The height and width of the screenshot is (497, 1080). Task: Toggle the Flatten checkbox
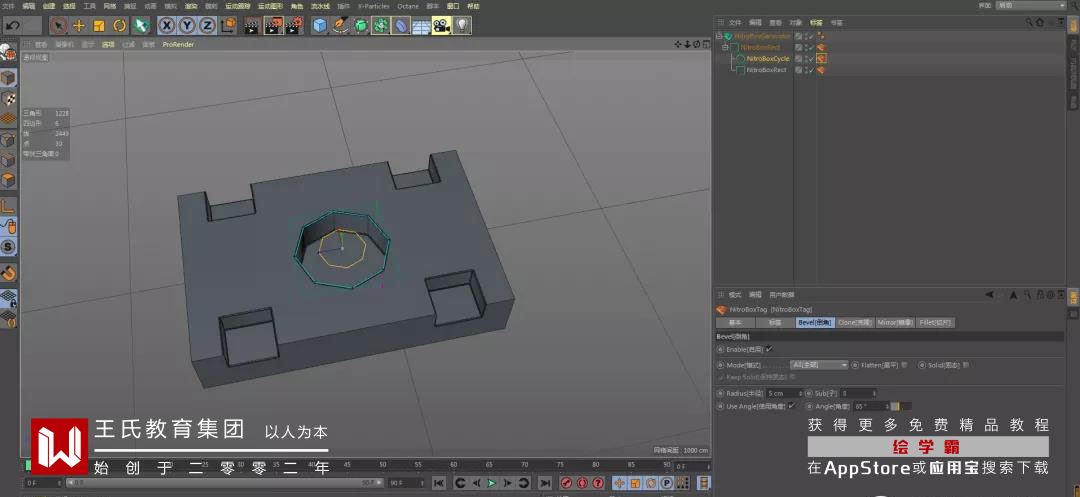(904, 365)
